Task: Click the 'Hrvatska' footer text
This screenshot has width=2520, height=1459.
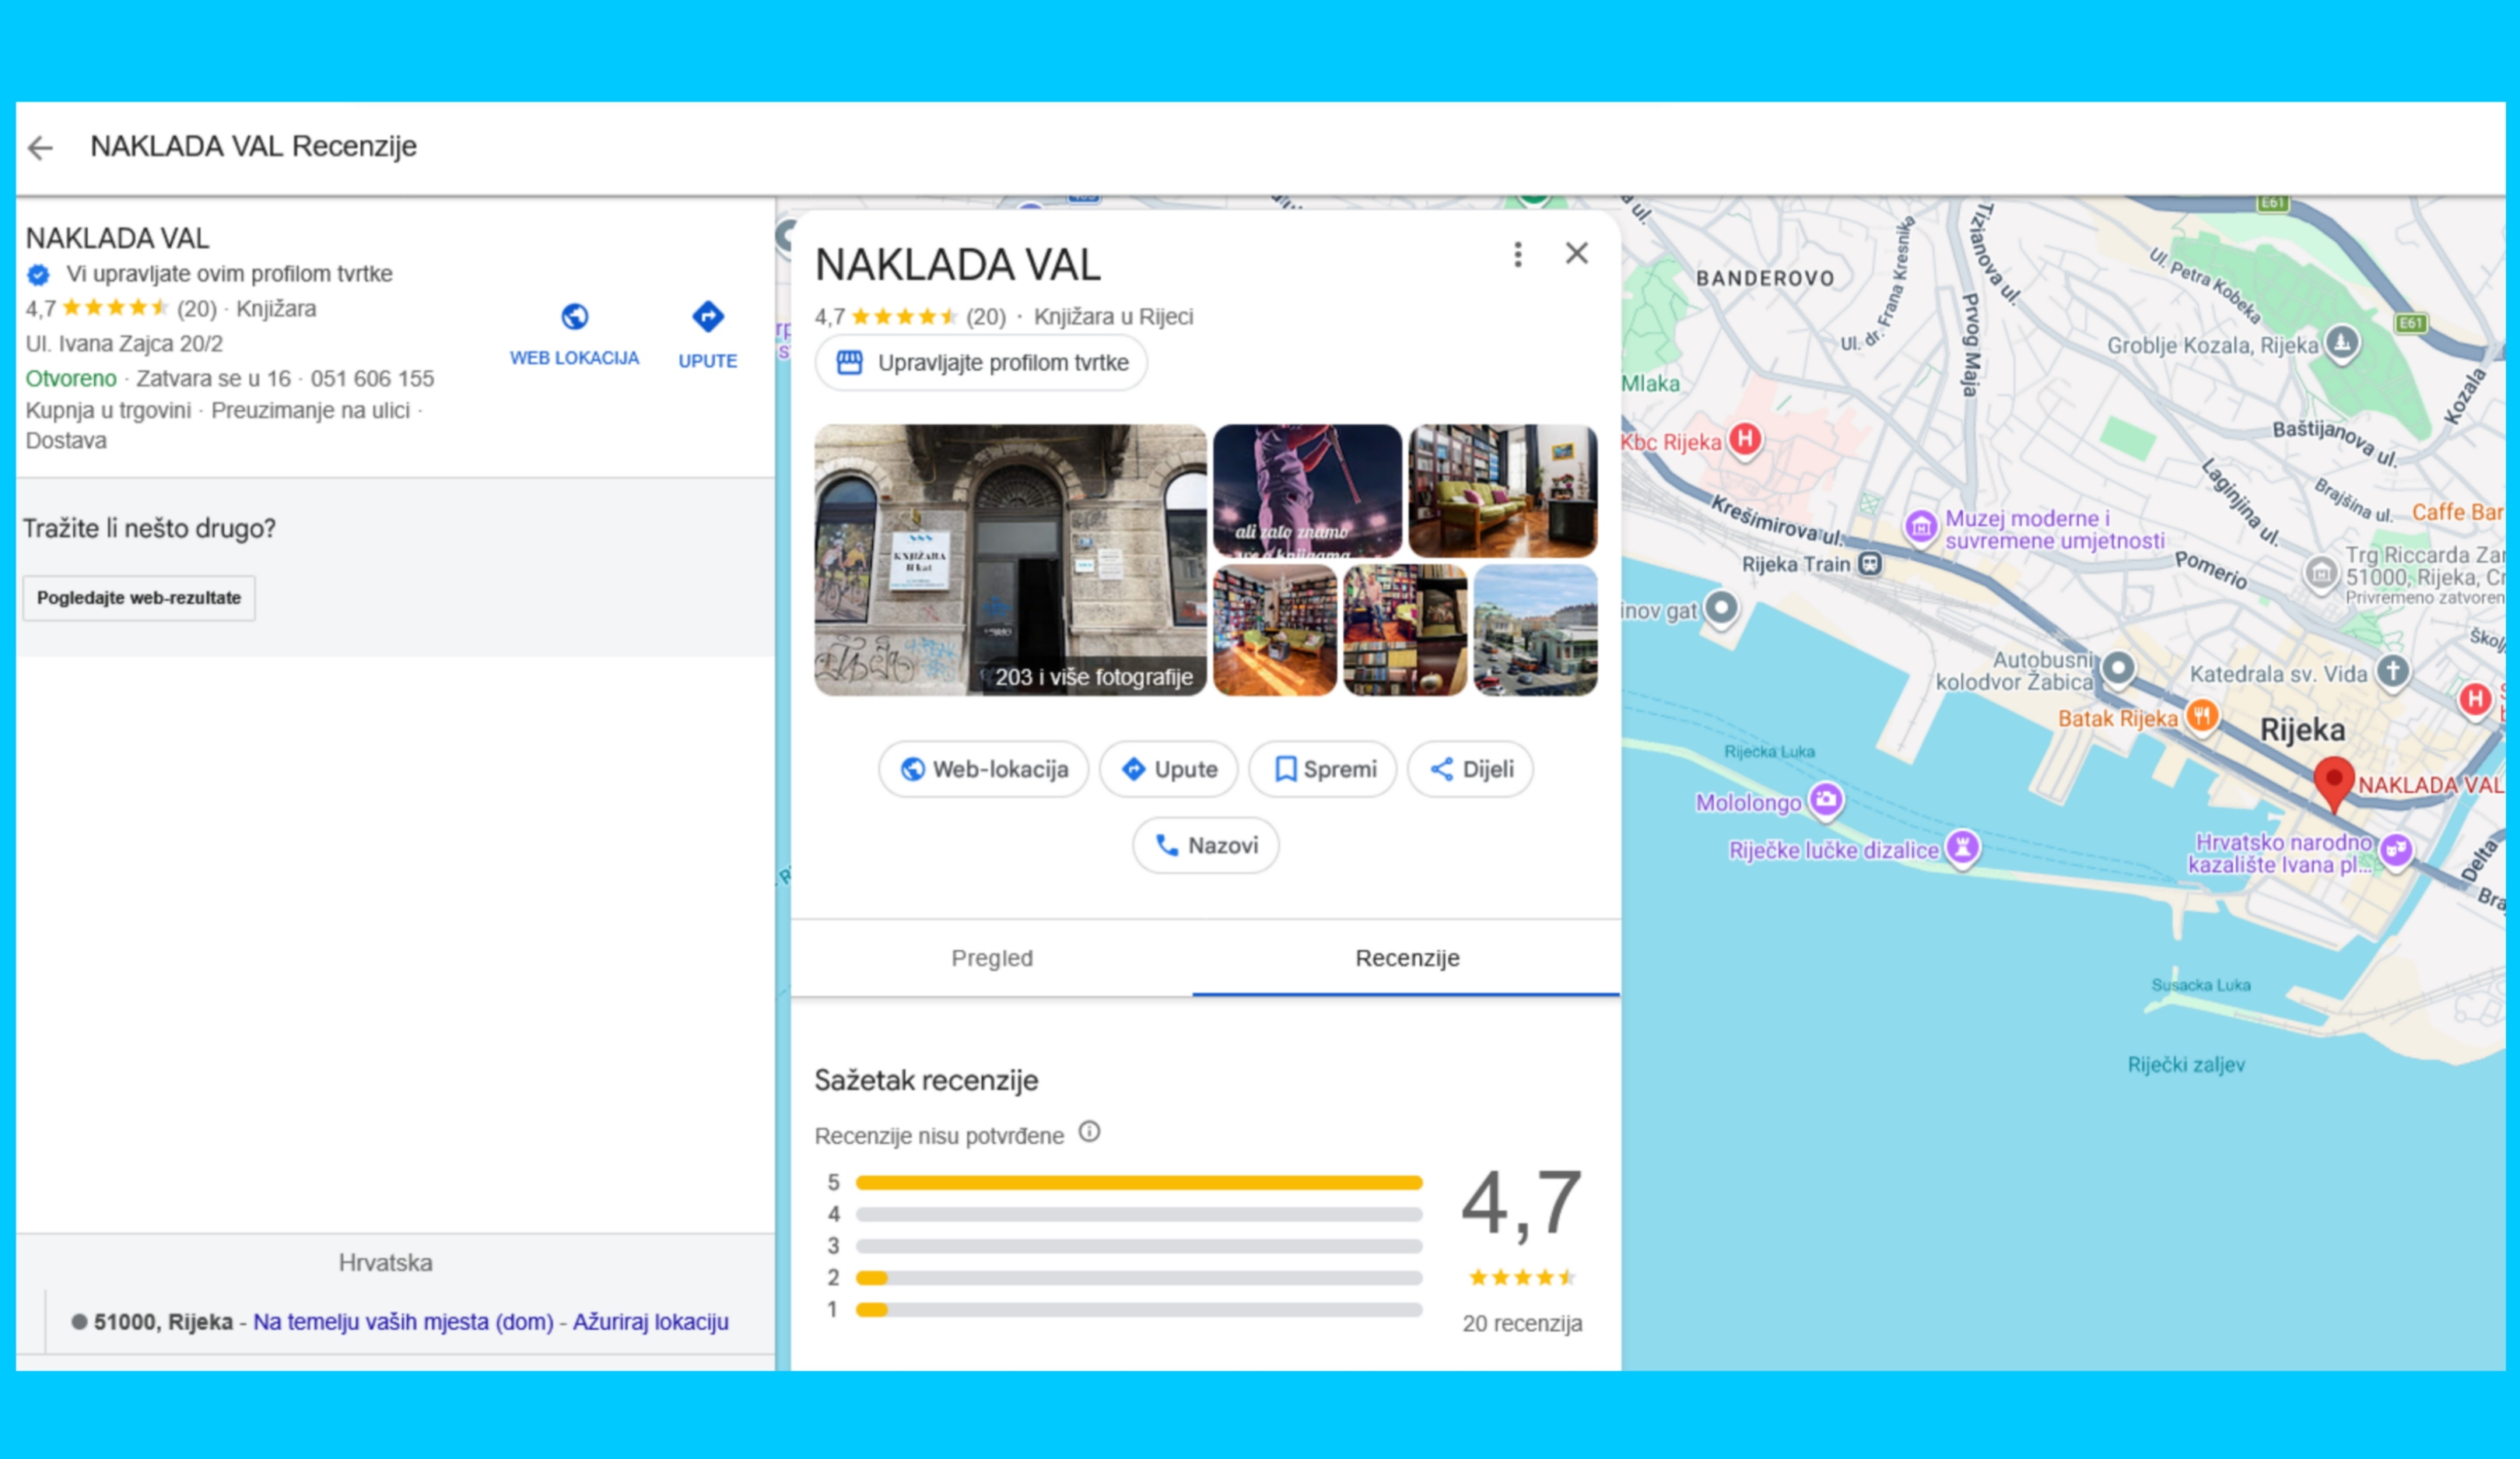Action: pyautogui.click(x=385, y=1263)
